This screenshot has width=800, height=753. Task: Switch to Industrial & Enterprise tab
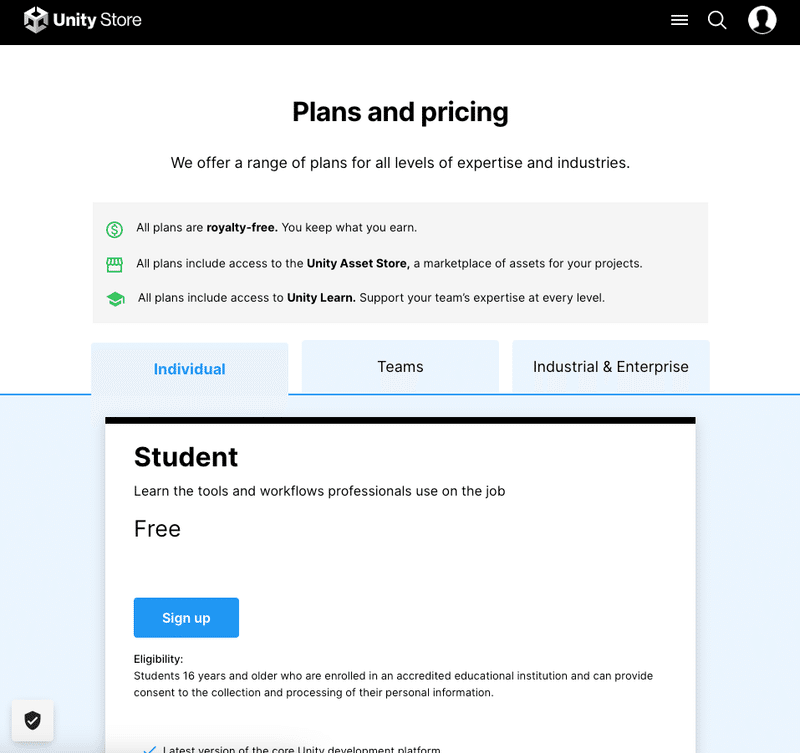610,367
